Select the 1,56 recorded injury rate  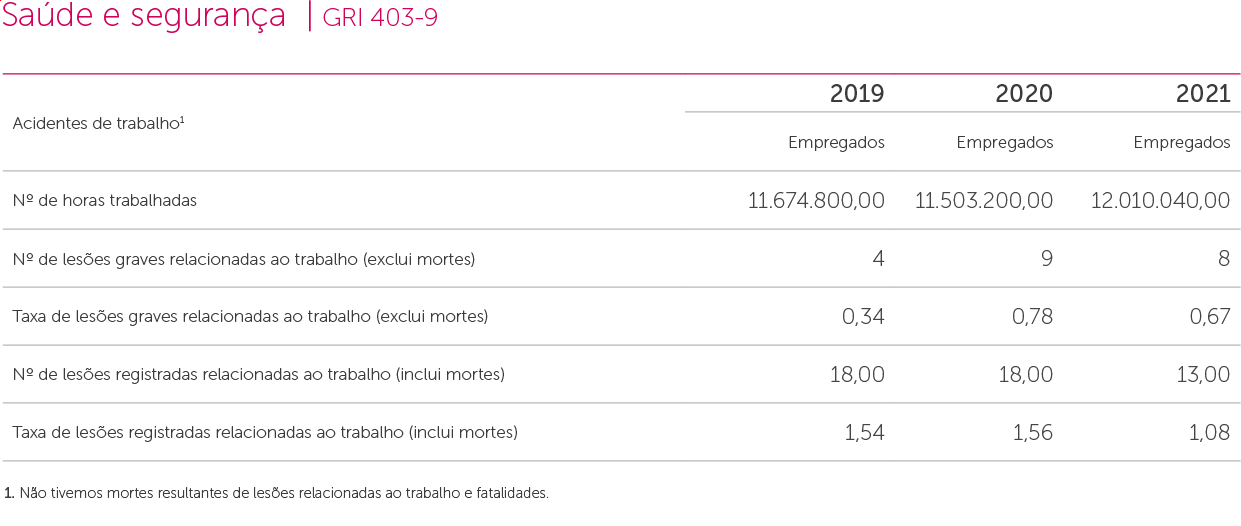[x=1030, y=433]
